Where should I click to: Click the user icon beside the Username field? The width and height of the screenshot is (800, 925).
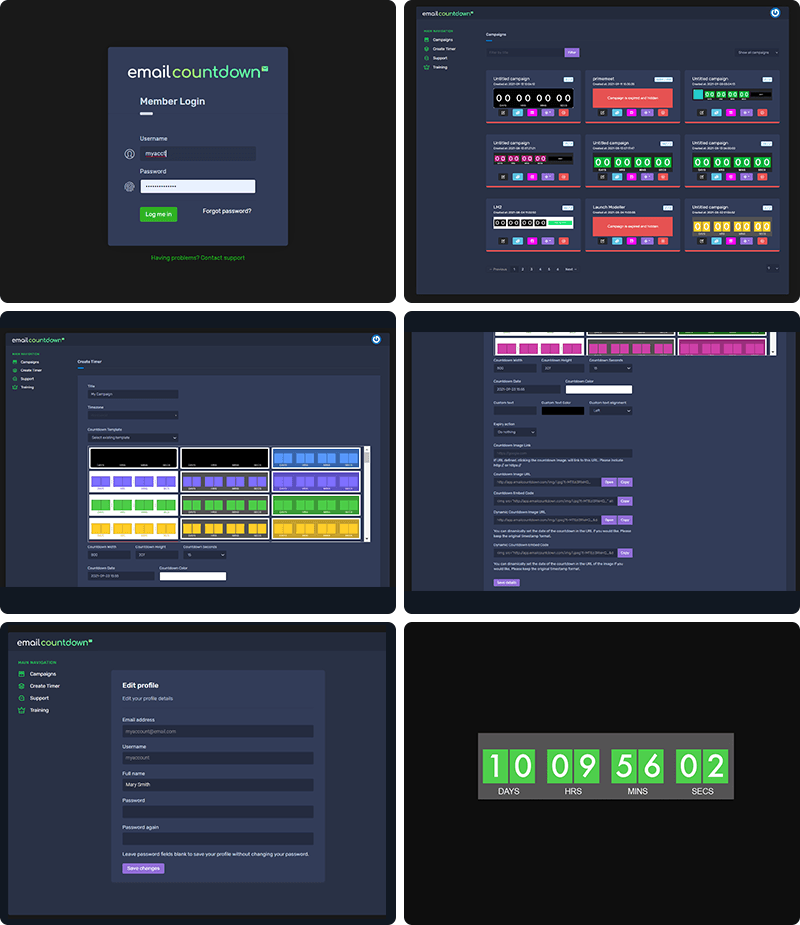click(x=129, y=154)
